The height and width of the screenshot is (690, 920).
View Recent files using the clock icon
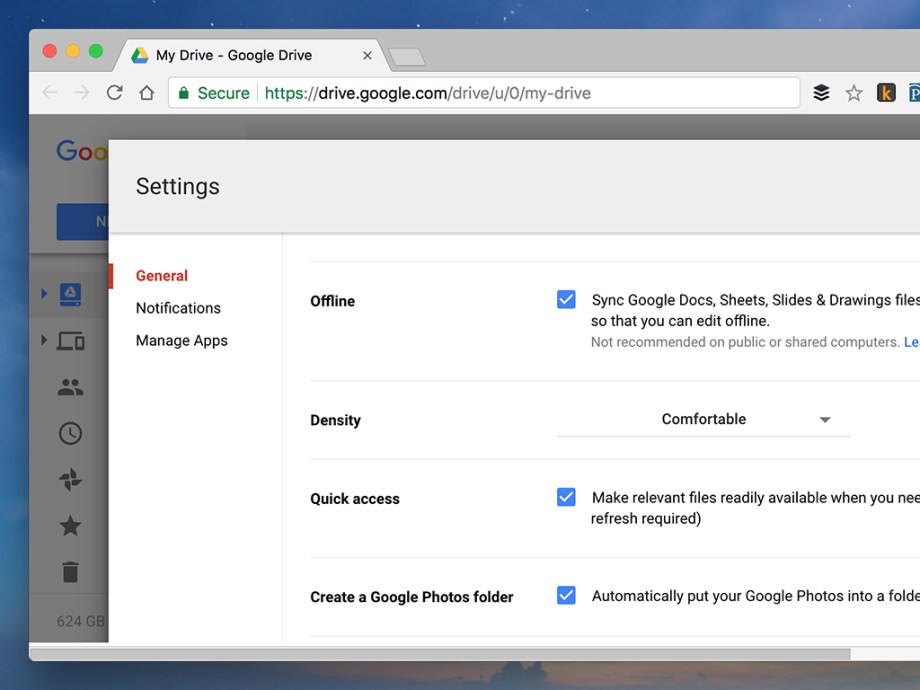(69, 433)
